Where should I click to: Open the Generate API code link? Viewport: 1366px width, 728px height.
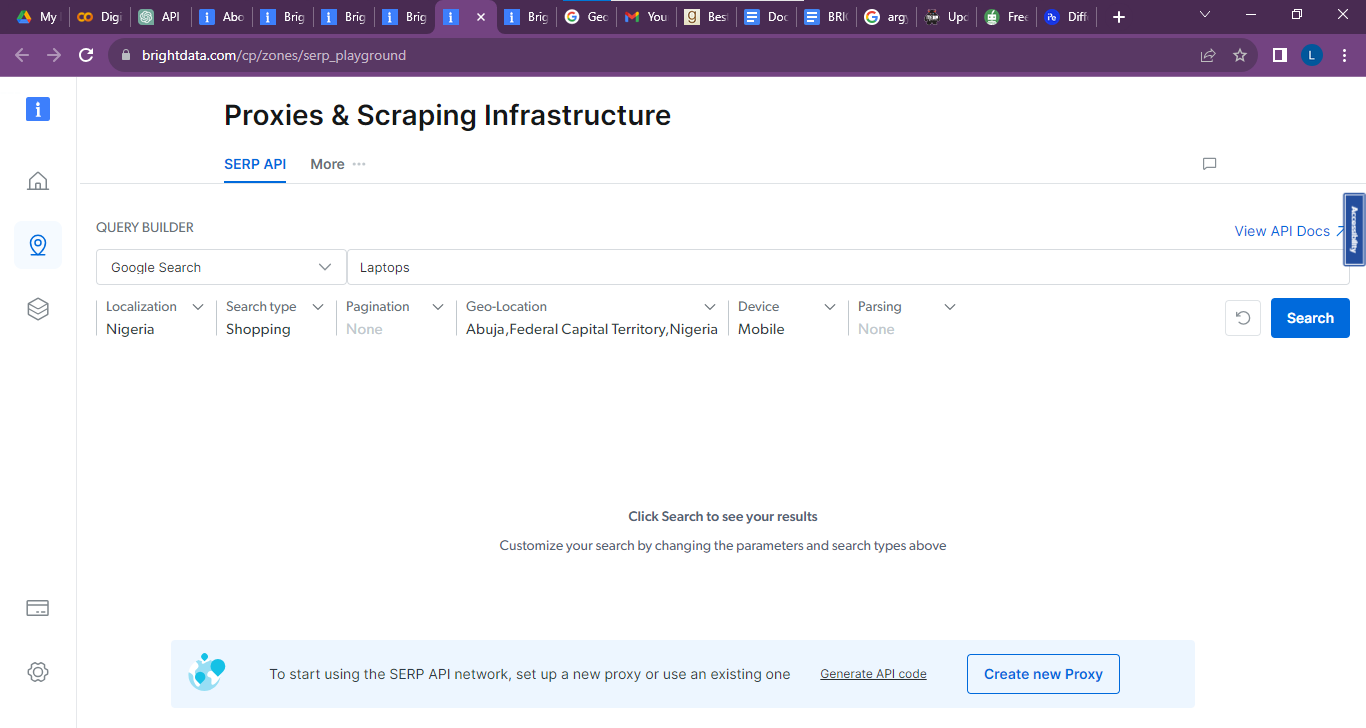point(873,674)
